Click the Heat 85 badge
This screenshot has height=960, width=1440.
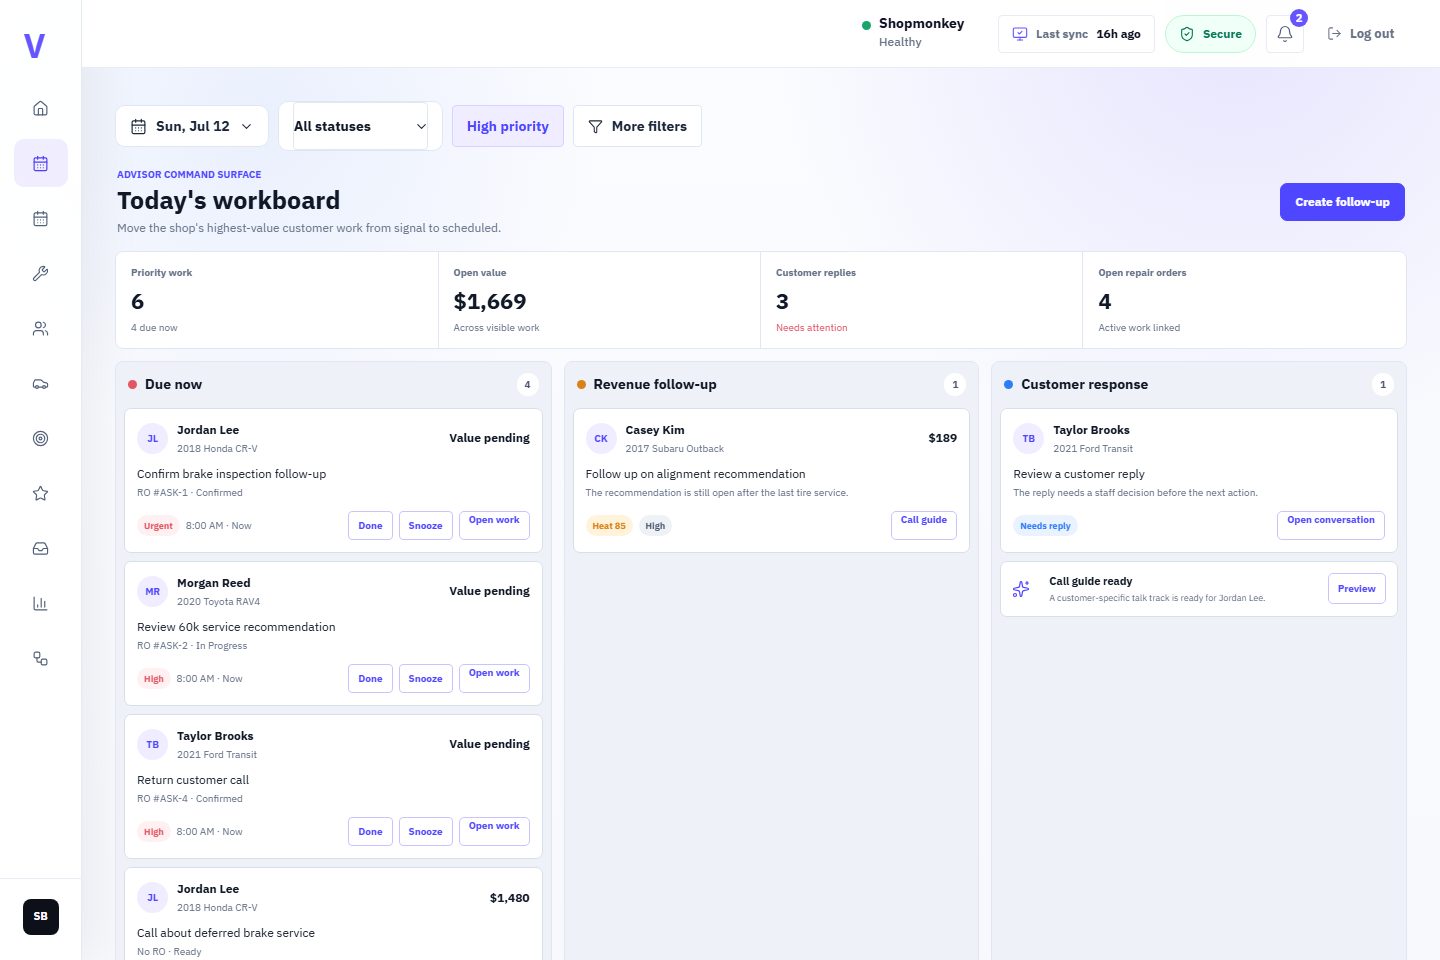pyautogui.click(x=609, y=526)
